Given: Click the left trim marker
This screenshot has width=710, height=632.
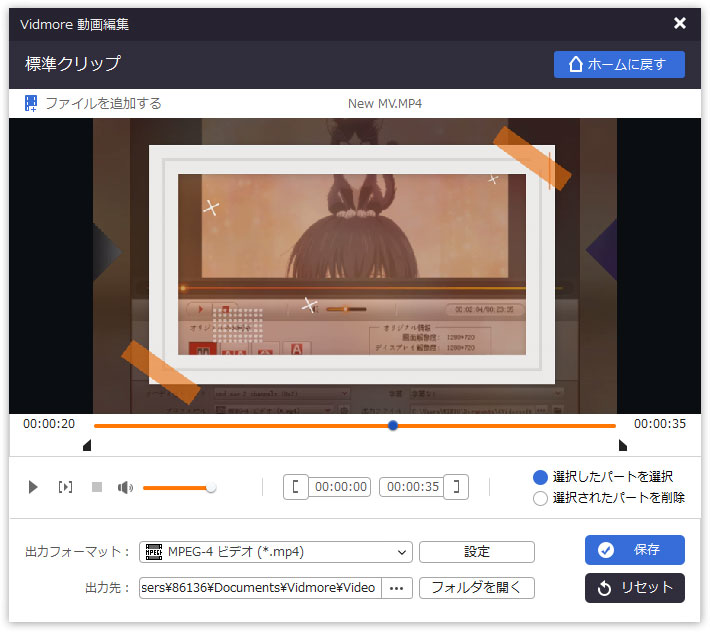Looking at the screenshot, I should pyautogui.click(x=87, y=445).
